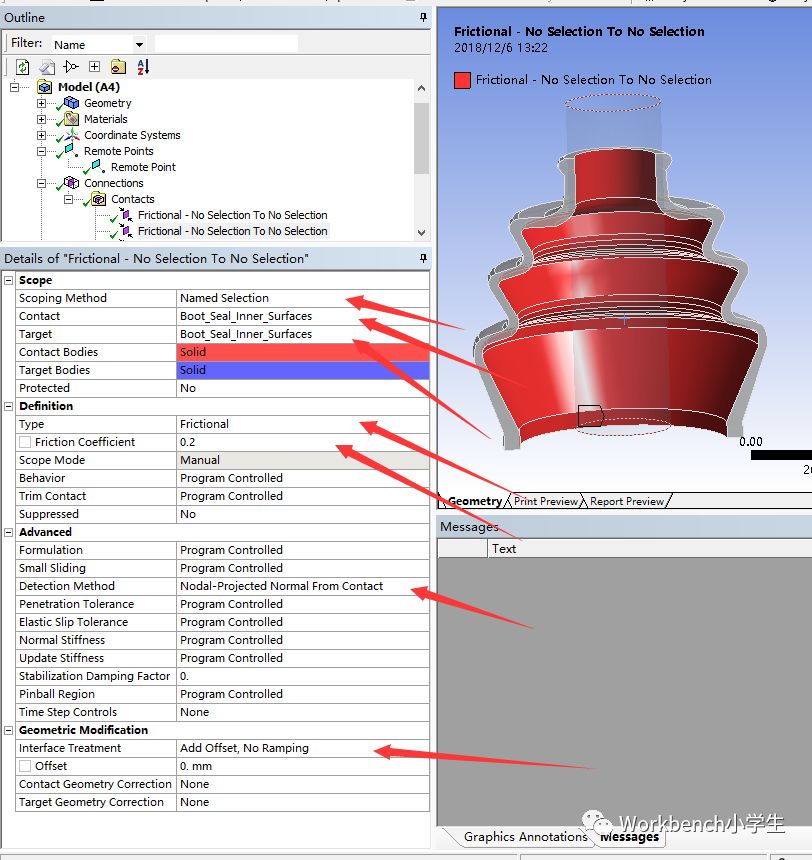Click the expand-all plus icon in Outline toolbar
Screen dimensions: 812x860
[94, 67]
